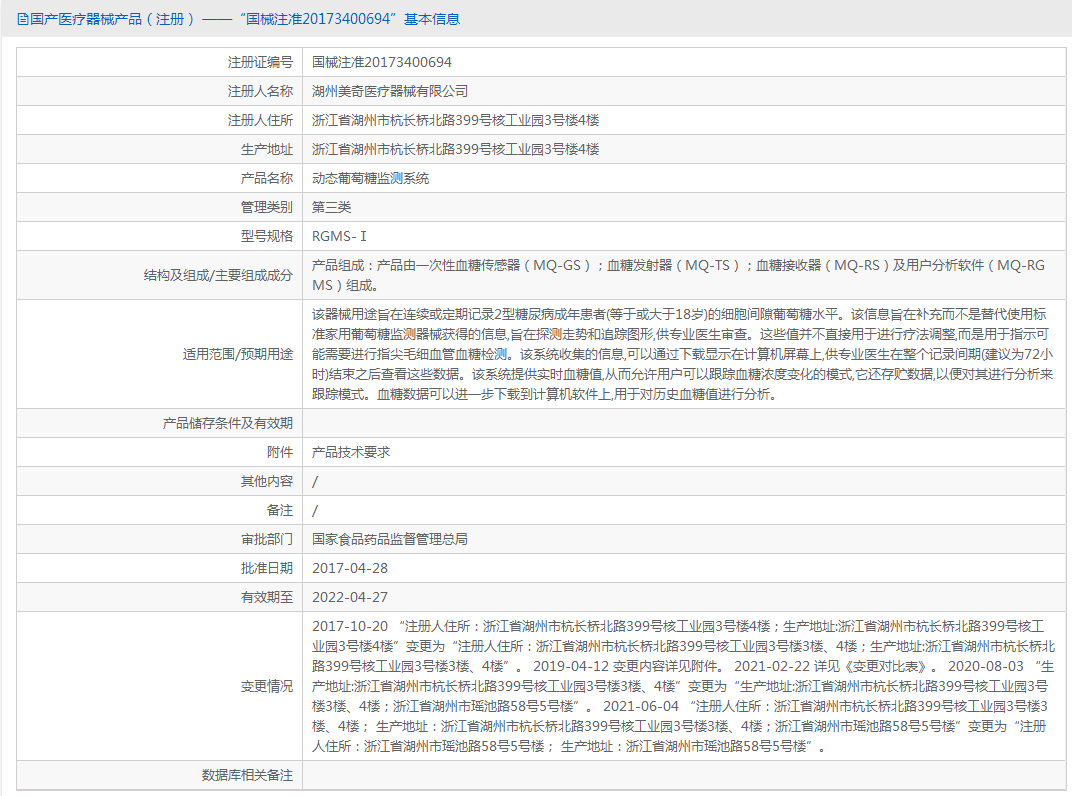Click expiry date 2022-04-27
The height and width of the screenshot is (796, 1072).
[350, 597]
